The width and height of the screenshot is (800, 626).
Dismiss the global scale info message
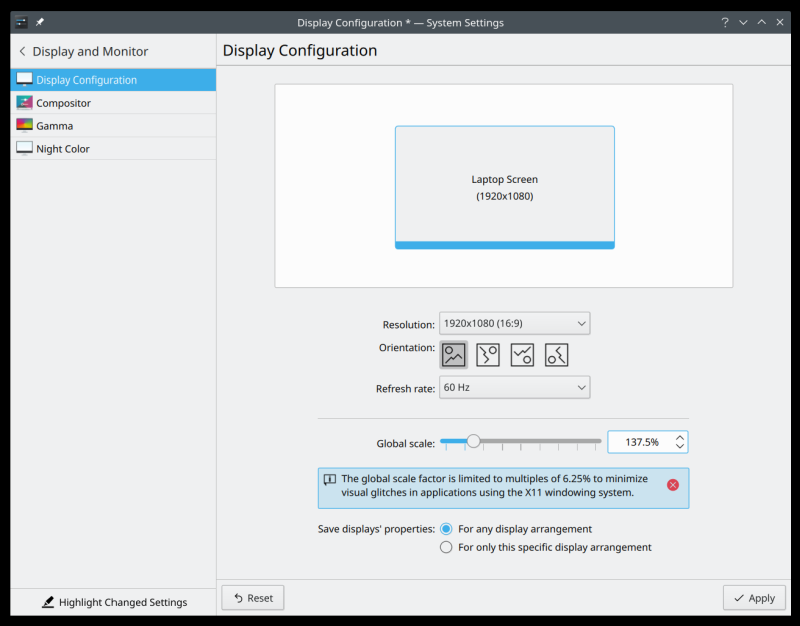[x=673, y=485]
